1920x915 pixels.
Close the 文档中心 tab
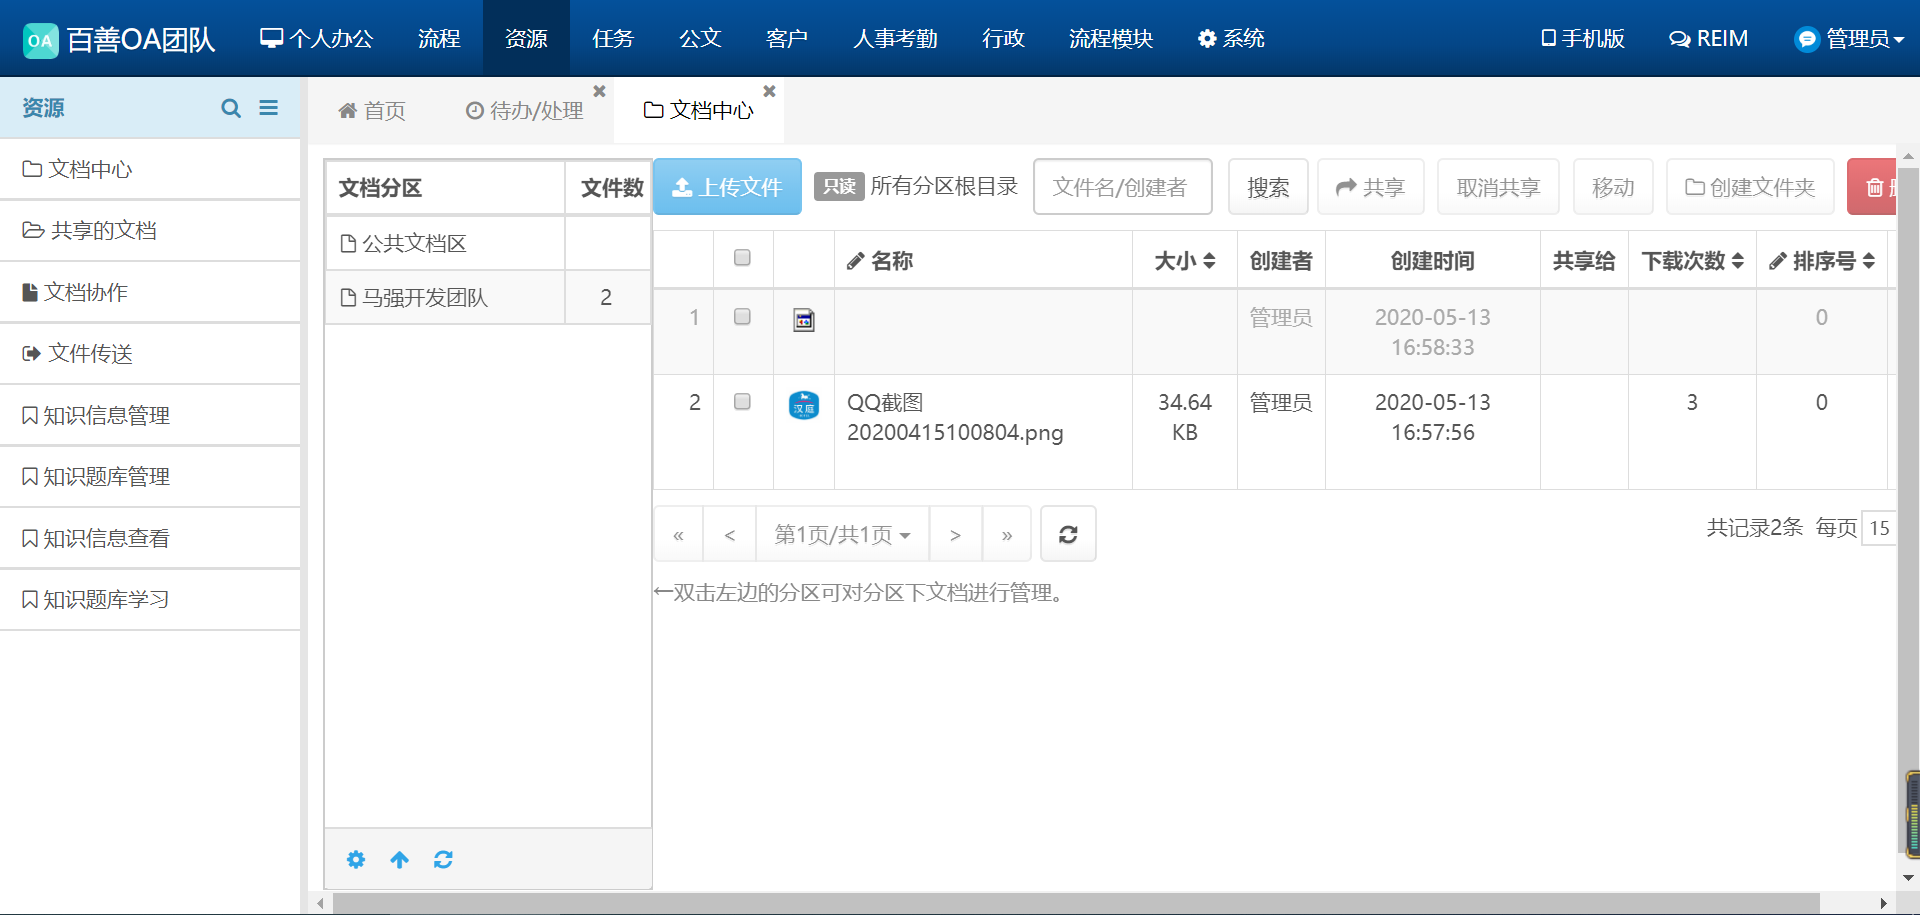769,91
